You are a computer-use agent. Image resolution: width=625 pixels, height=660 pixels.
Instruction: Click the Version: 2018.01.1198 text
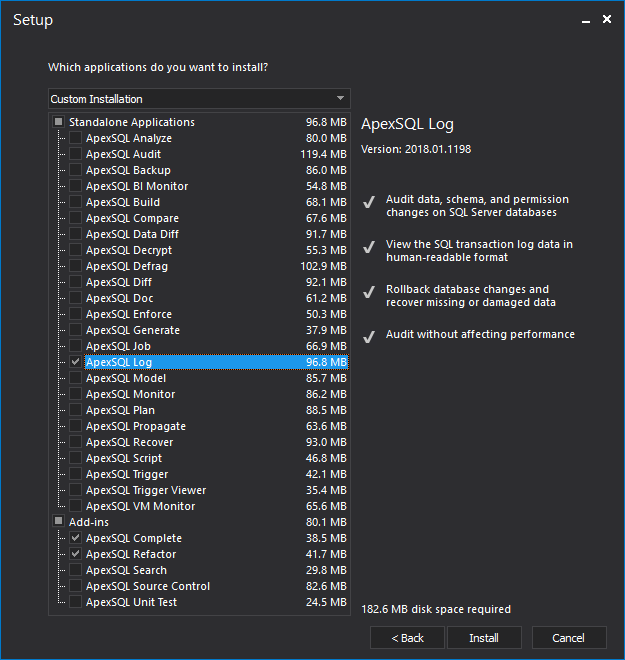416,149
